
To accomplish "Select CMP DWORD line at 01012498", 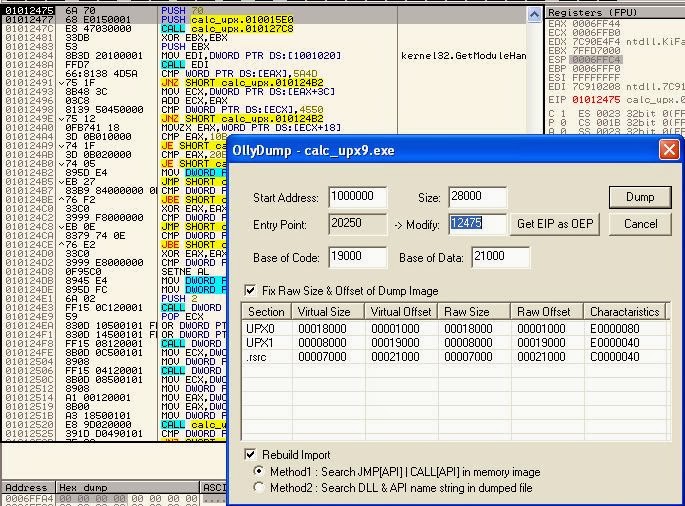I will click(x=264, y=110).
